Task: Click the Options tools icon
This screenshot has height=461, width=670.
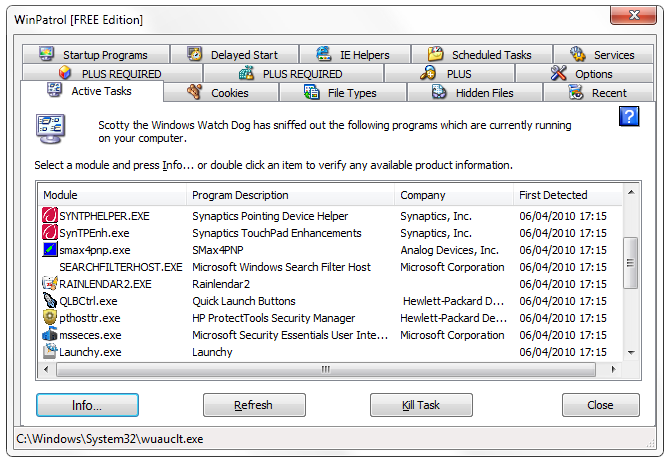Action: pyautogui.click(x=558, y=73)
